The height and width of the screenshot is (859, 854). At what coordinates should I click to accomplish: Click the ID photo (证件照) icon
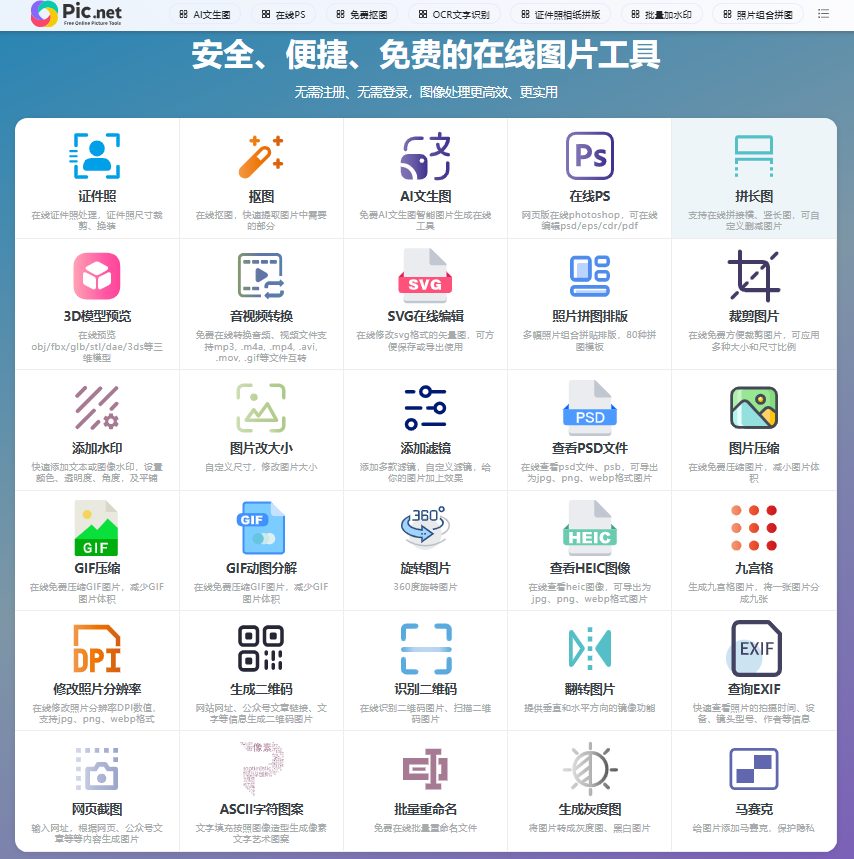click(x=97, y=156)
